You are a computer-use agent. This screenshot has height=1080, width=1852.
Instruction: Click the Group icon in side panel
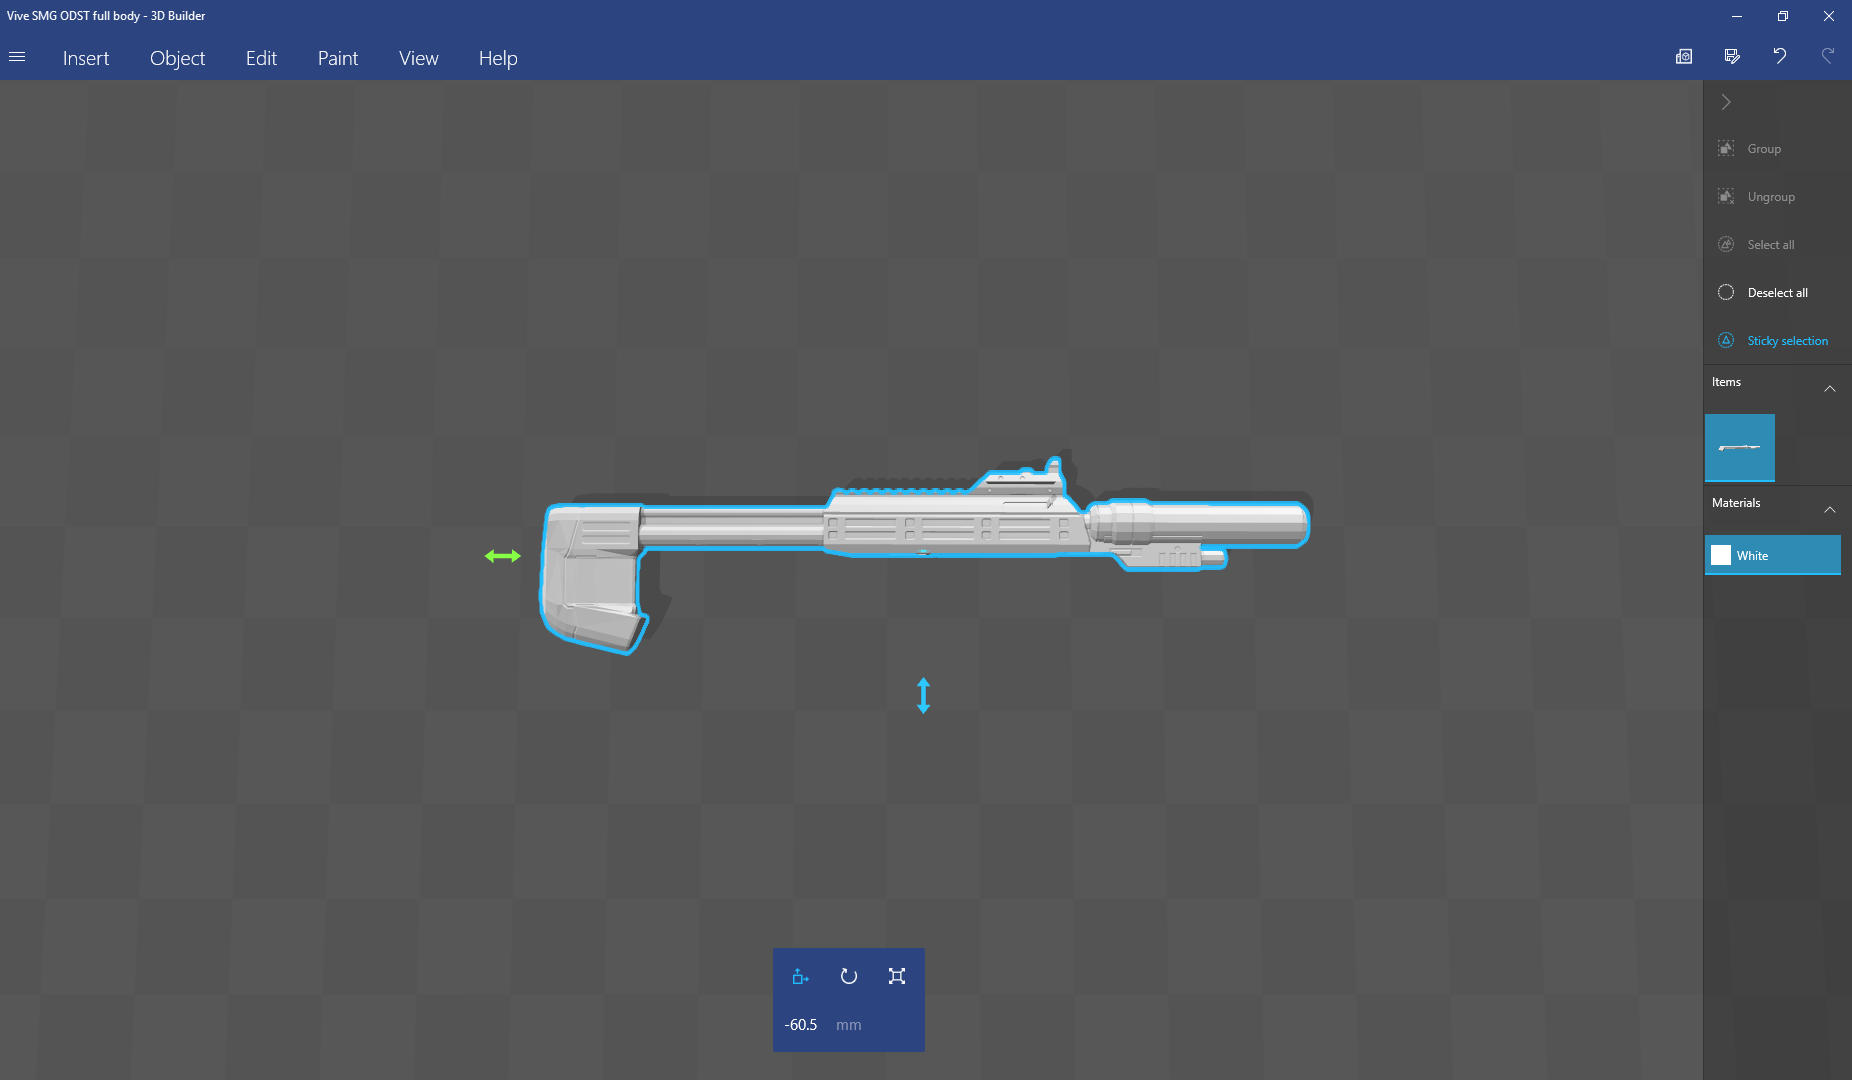1726,149
